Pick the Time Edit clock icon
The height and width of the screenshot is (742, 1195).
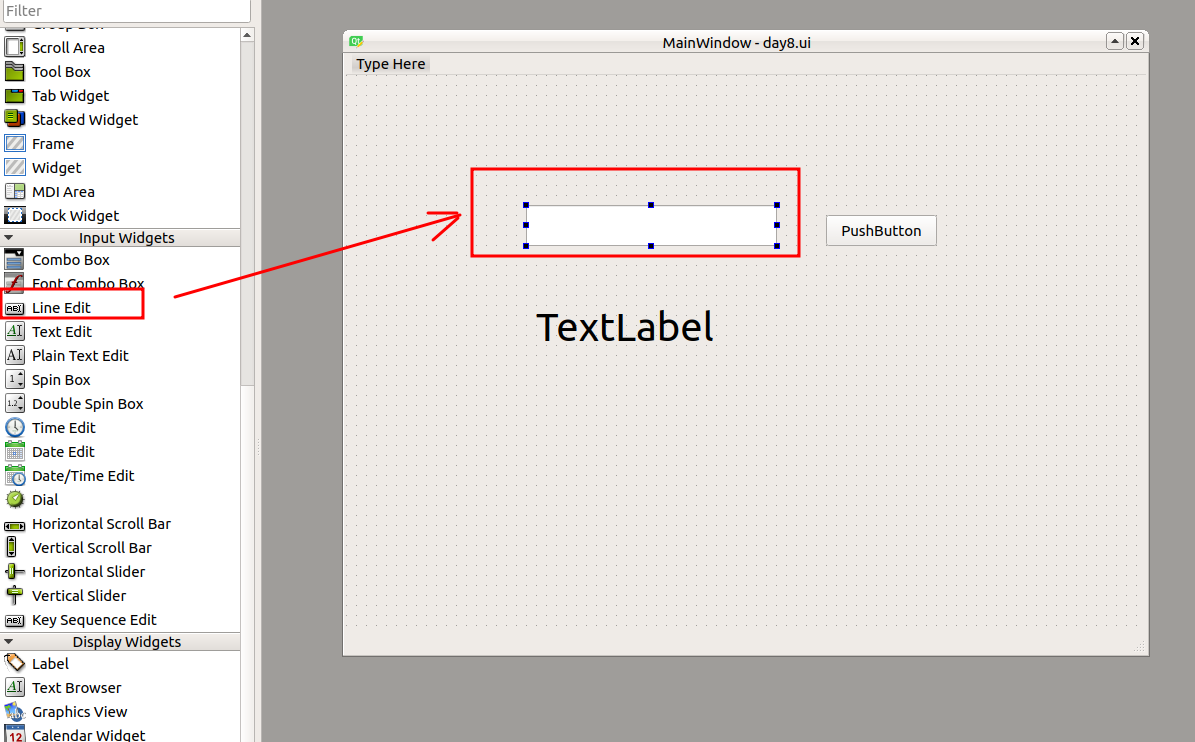[15, 428]
